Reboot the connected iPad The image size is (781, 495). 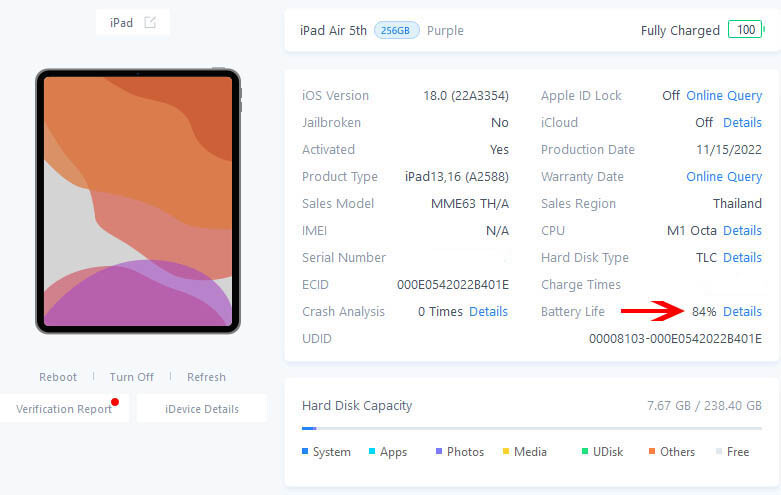click(58, 377)
